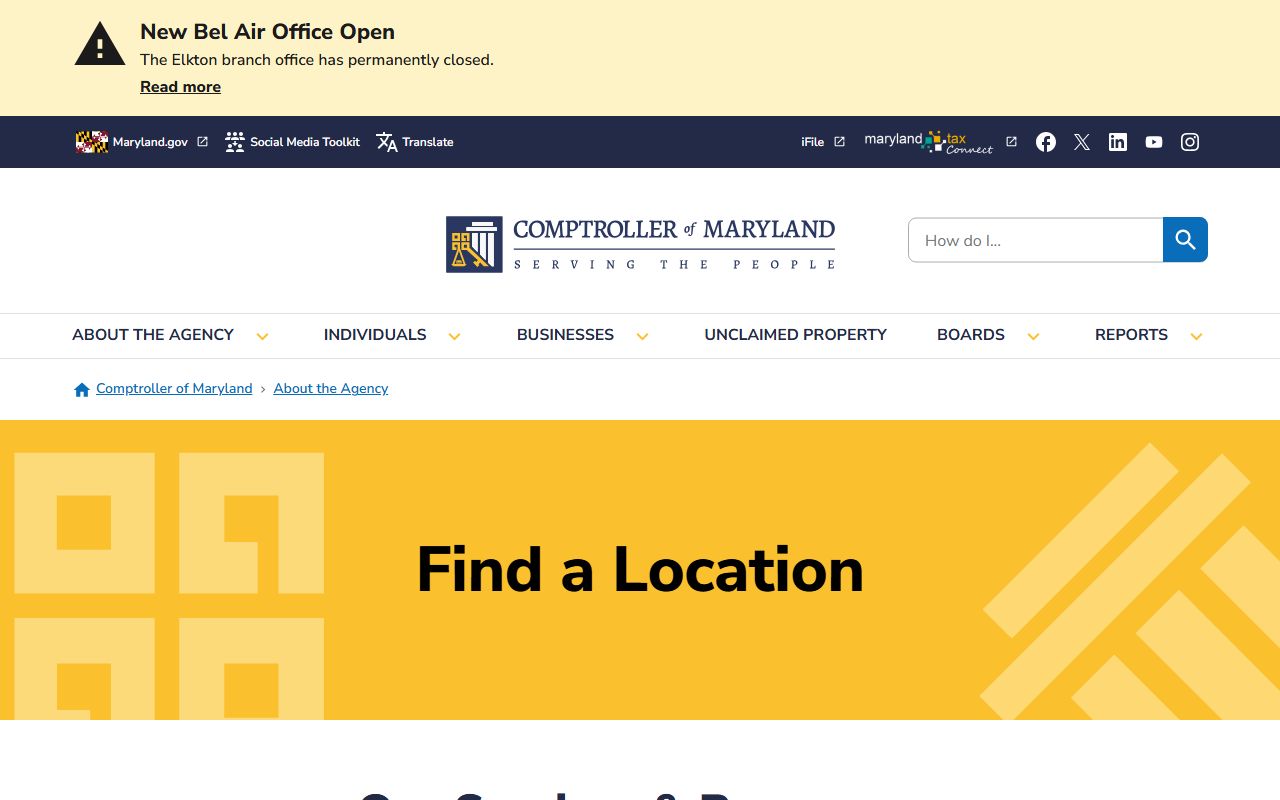Open Read more alert link
Viewport: 1280px width, 800px height.
tap(180, 87)
